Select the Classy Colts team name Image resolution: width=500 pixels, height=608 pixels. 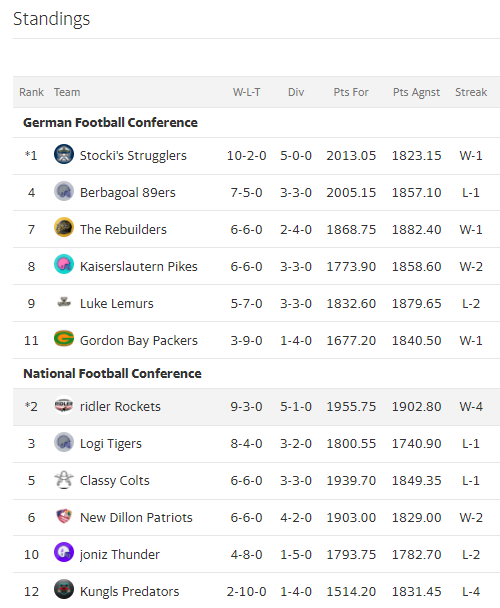(x=114, y=481)
